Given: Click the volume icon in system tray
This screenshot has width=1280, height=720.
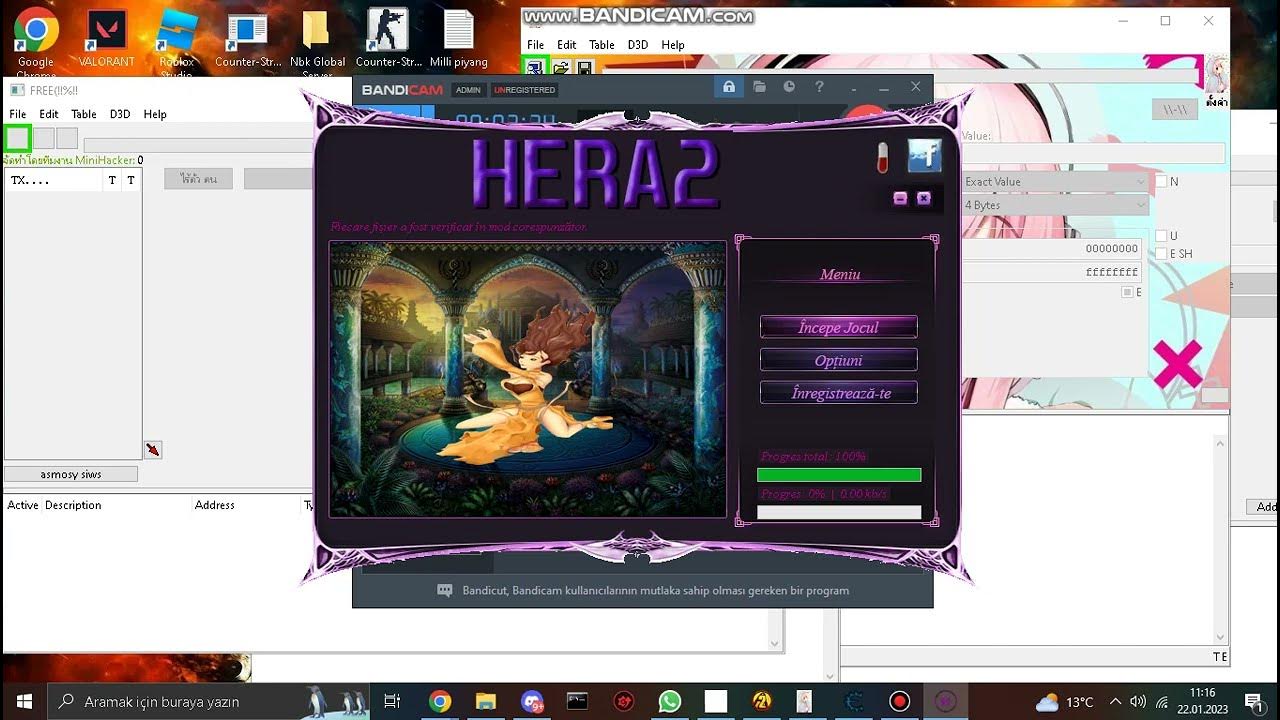Looking at the screenshot, I should click(1138, 702).
